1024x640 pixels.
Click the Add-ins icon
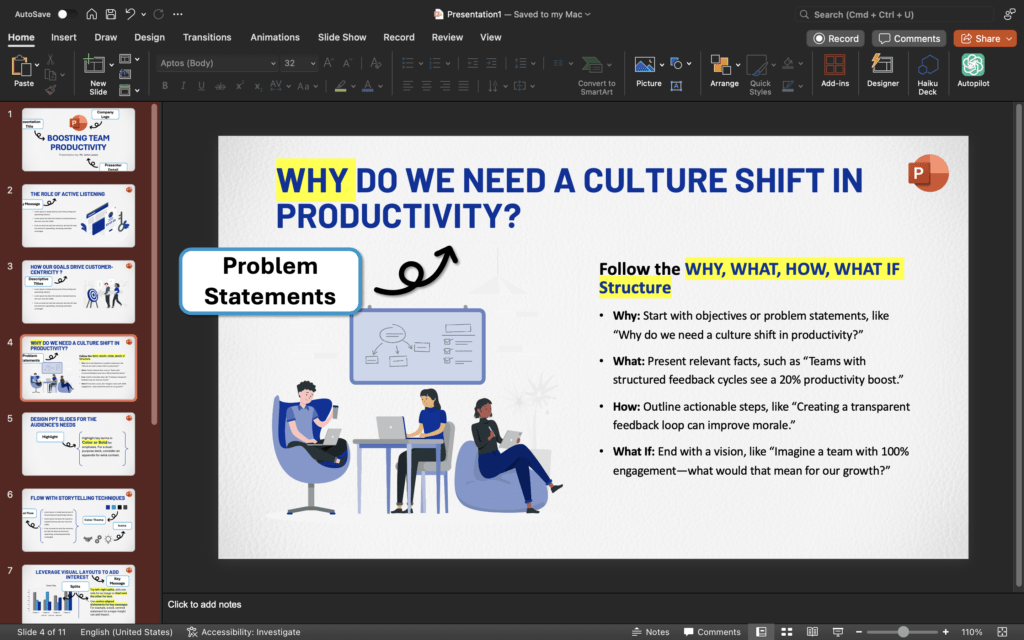(x=834, y=70)
